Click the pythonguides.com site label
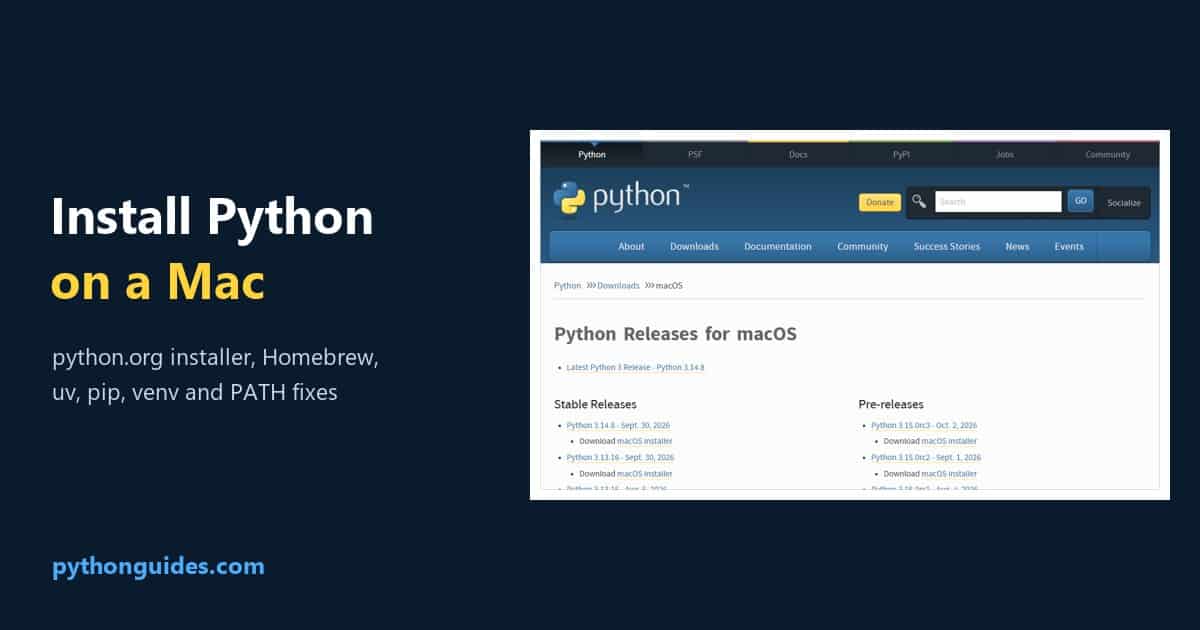 (158, 567)
